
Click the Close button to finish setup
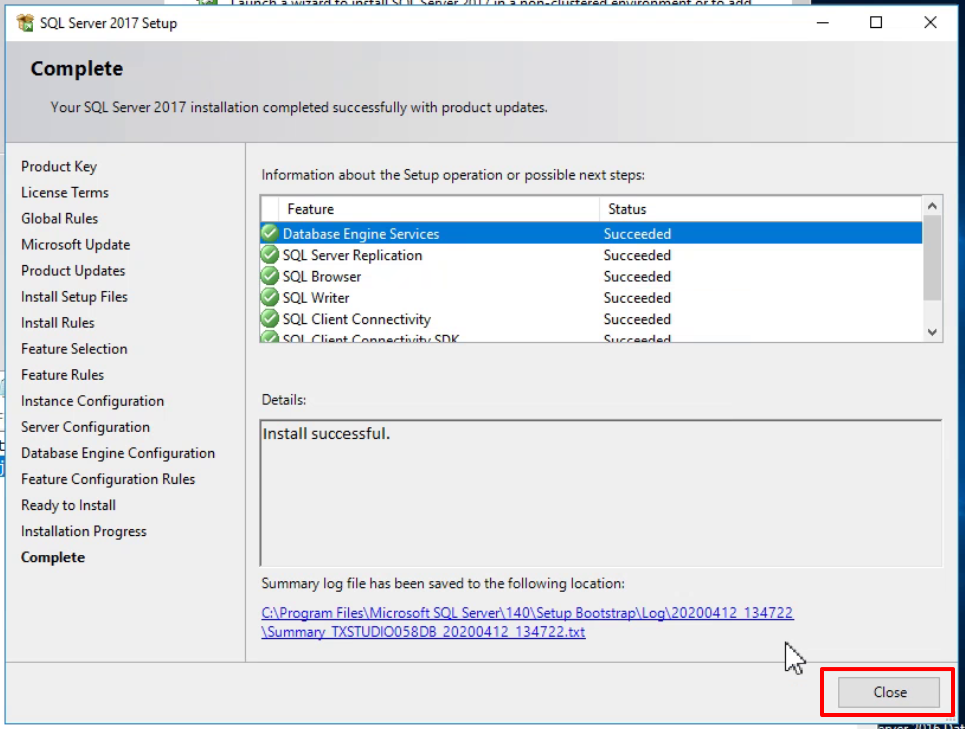(x=889, y=692)
